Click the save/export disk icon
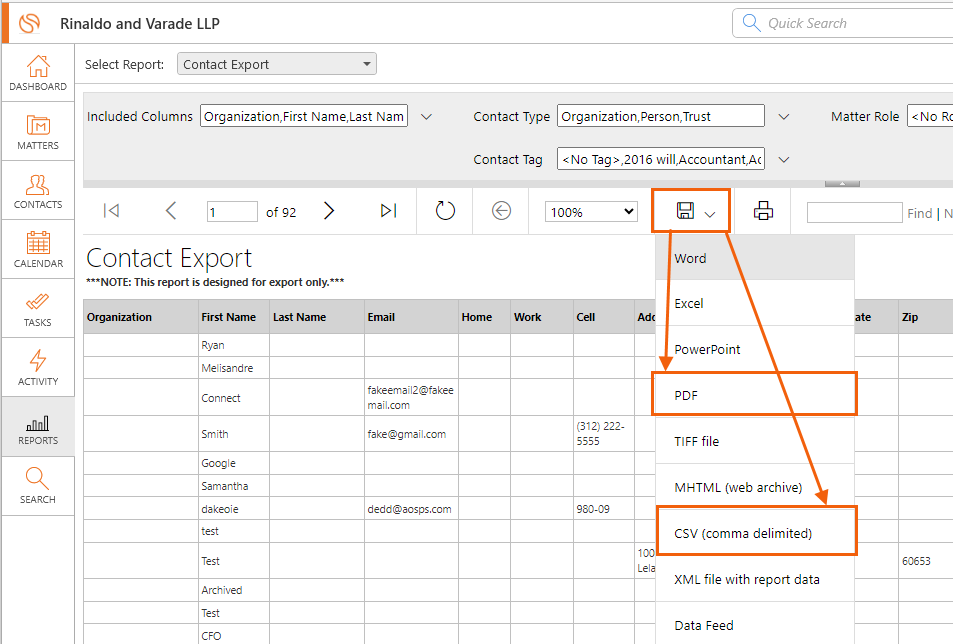953x644 pixels. (x=686, y=211)
